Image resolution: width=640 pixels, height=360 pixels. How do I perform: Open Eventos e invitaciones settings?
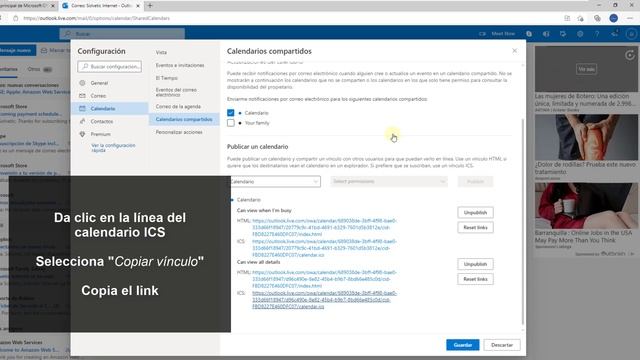[x=180, y=65]
